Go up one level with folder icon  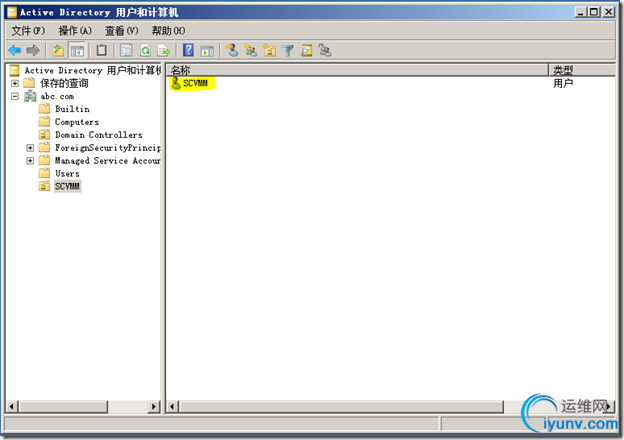pos(58,51)
